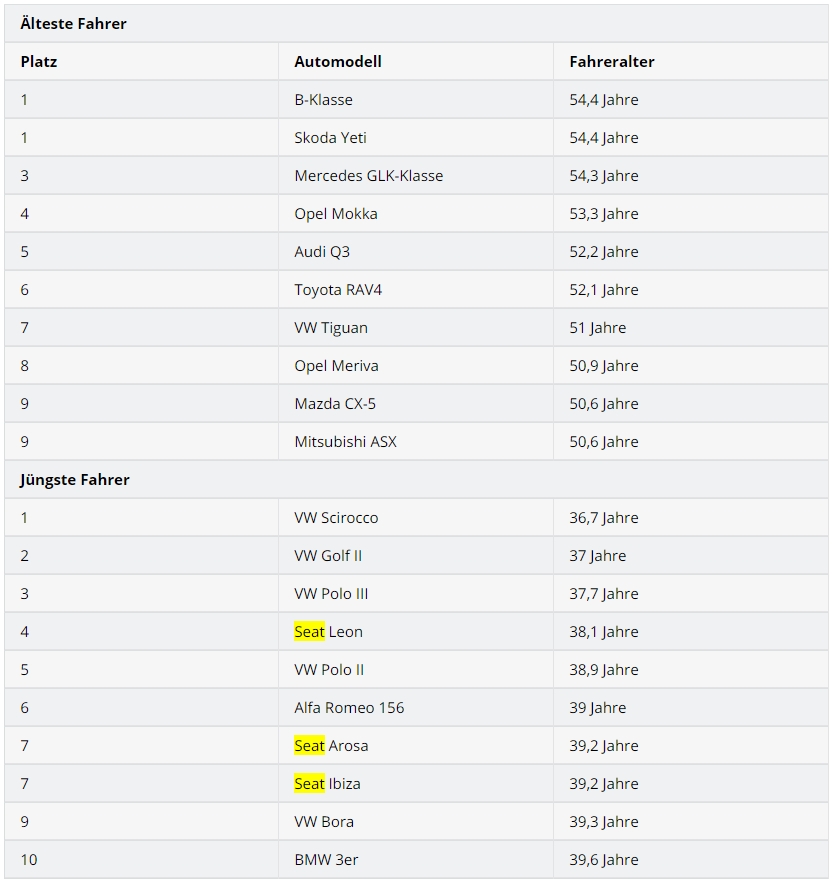Choose the BMW 3er cell
Screen dimensions: 835x886
tap(326, 860)
